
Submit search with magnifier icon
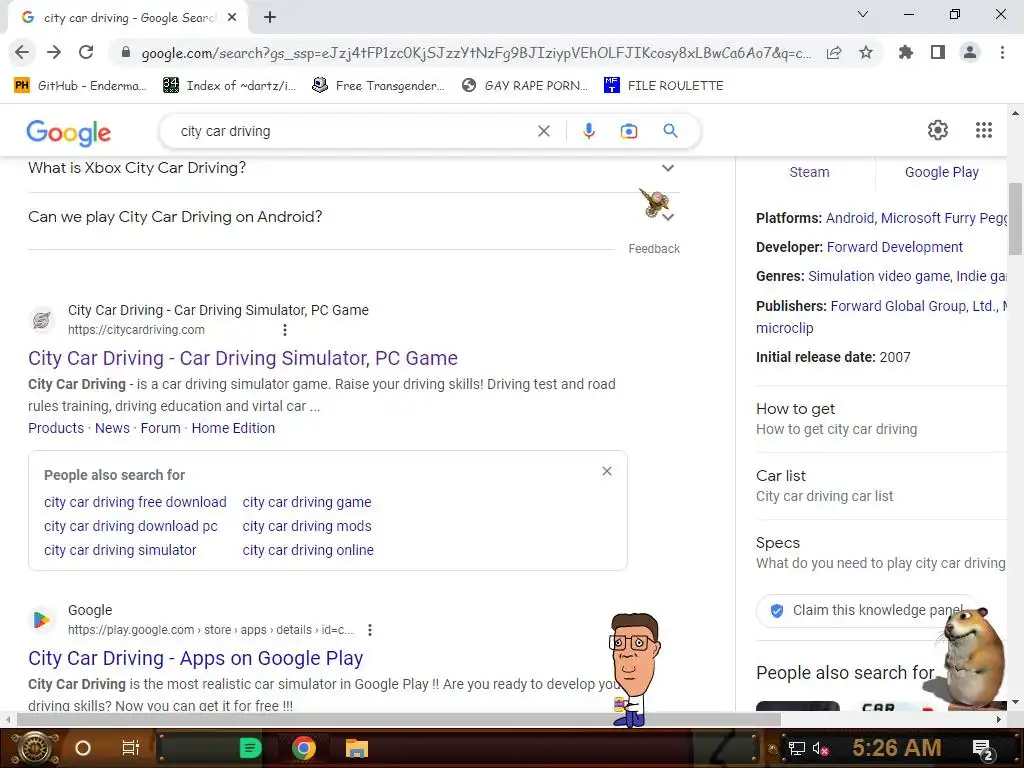click(x=670, y=131)
